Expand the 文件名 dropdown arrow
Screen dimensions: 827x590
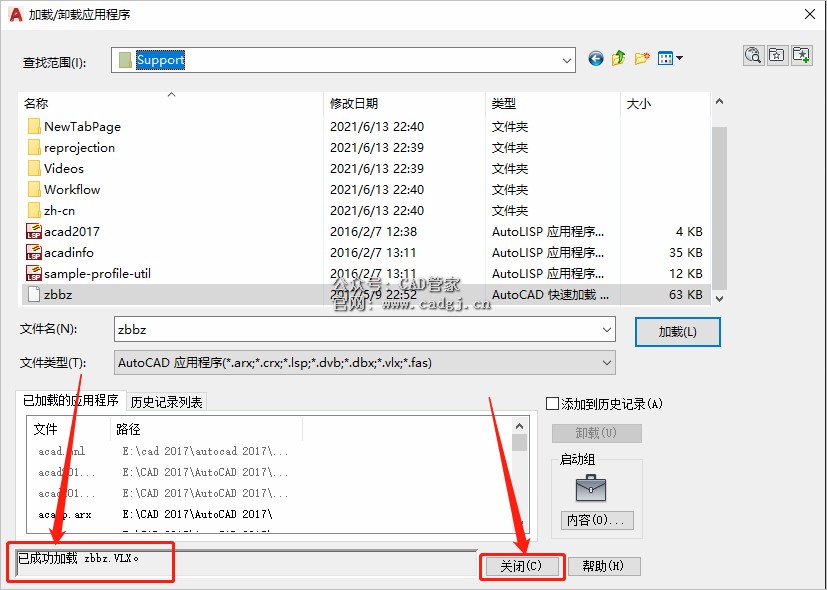coord(607,330)
